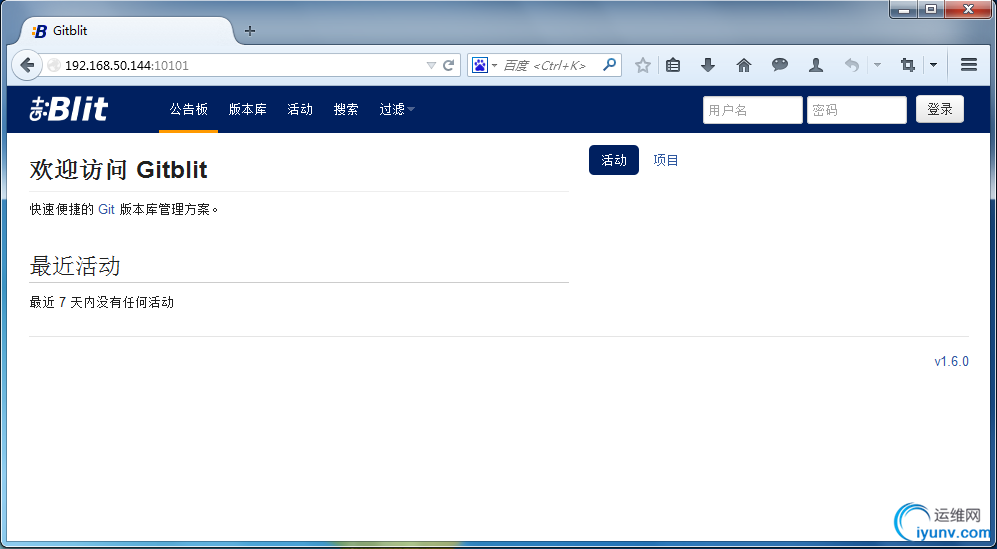The image size is (997, 549).
Task: Open the URL history dropdown arrow
Action: (x=431, y=66)
